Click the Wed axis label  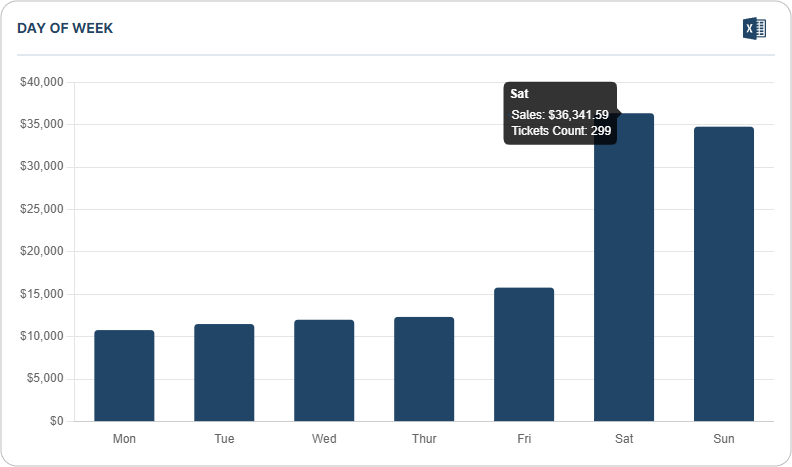tap(324, 438)
